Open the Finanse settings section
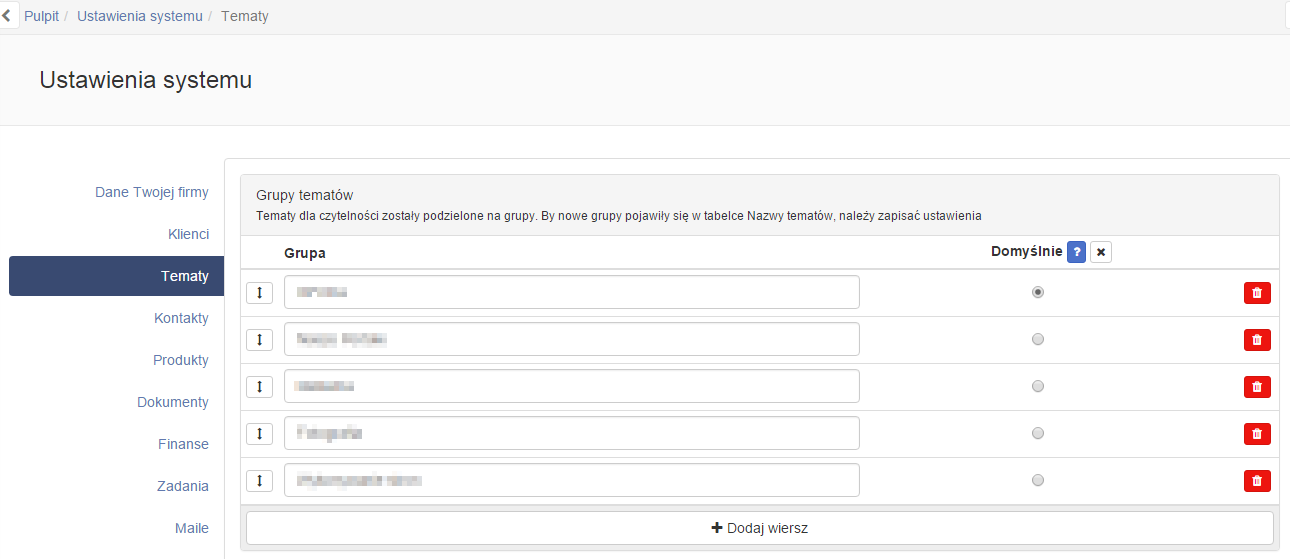Viewport: 1290px width, 559px height. pyautogui.click(x=183, y=444)
